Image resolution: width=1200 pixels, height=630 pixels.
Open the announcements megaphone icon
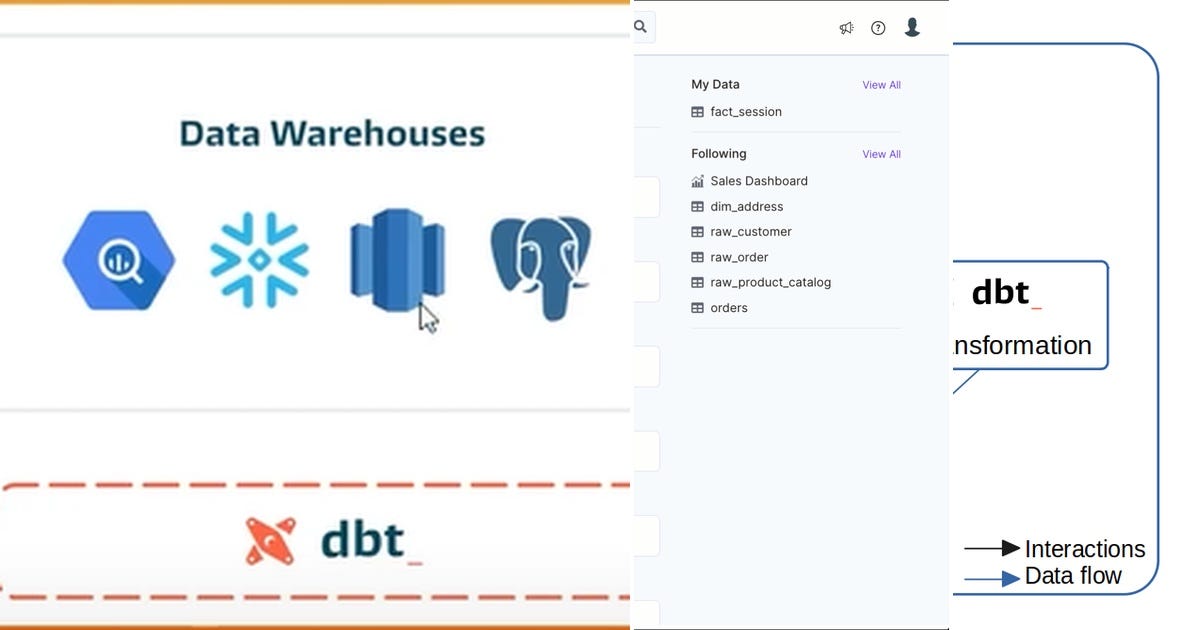[846, 27]
